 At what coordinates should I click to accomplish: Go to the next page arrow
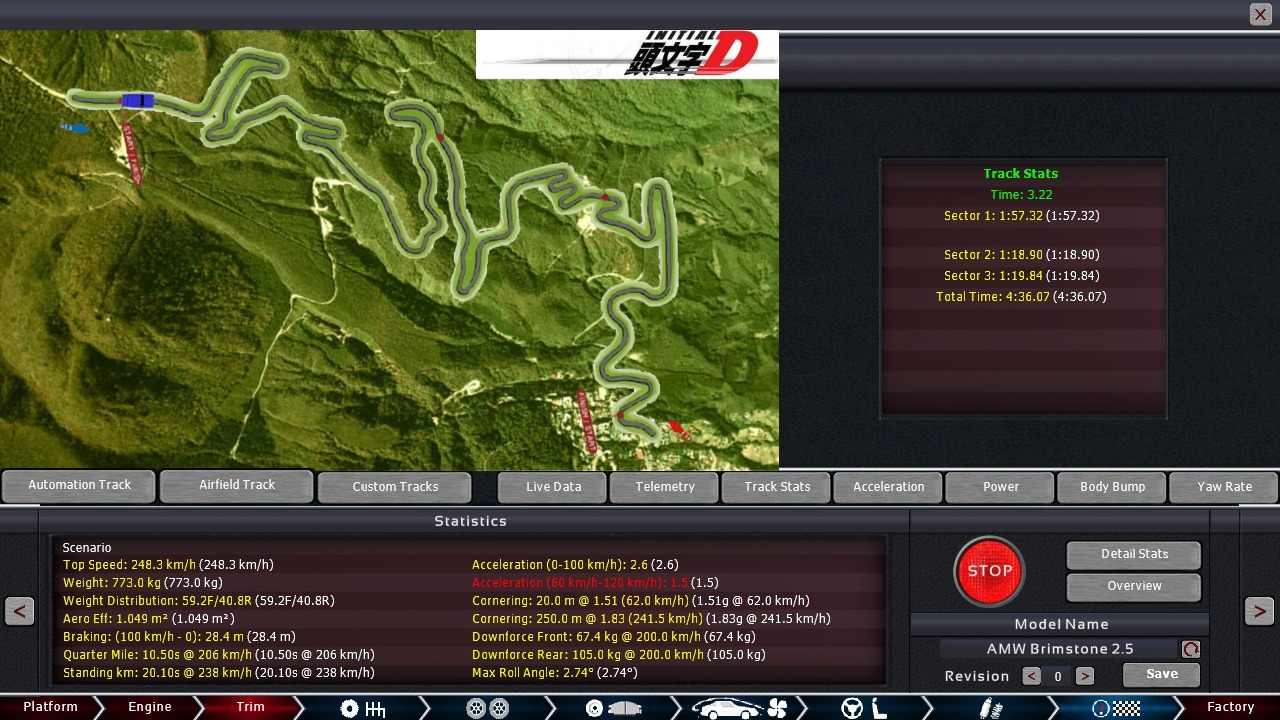(1259, 611)
